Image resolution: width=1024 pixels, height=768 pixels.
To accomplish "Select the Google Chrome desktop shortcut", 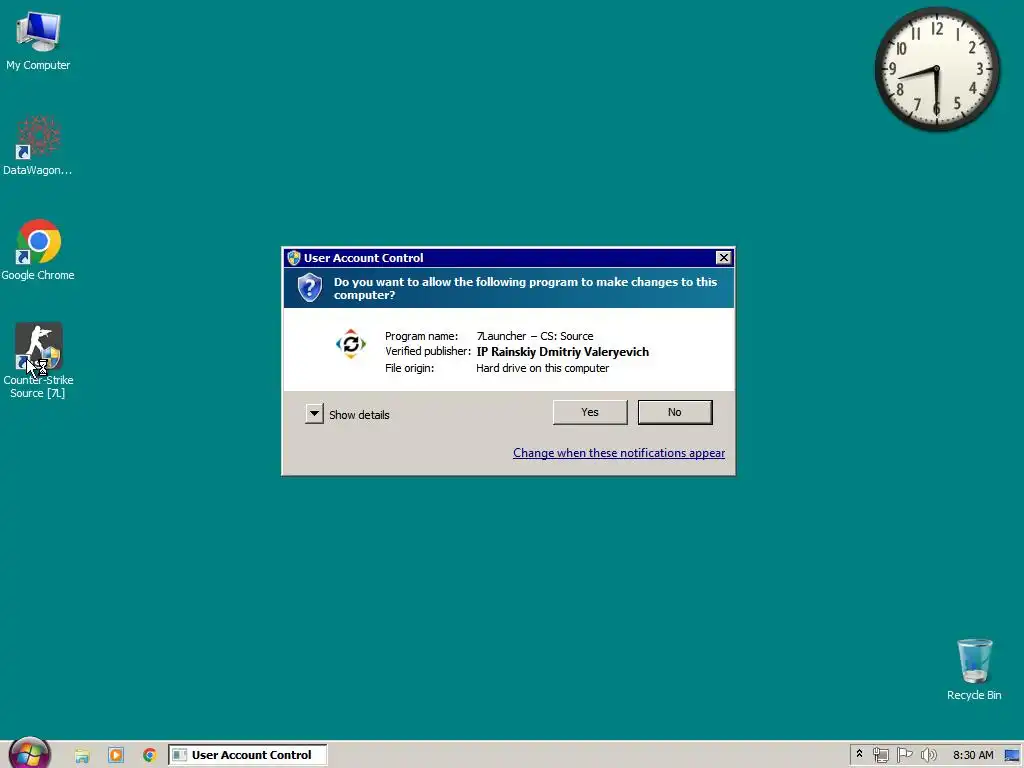I will (38, 250).
